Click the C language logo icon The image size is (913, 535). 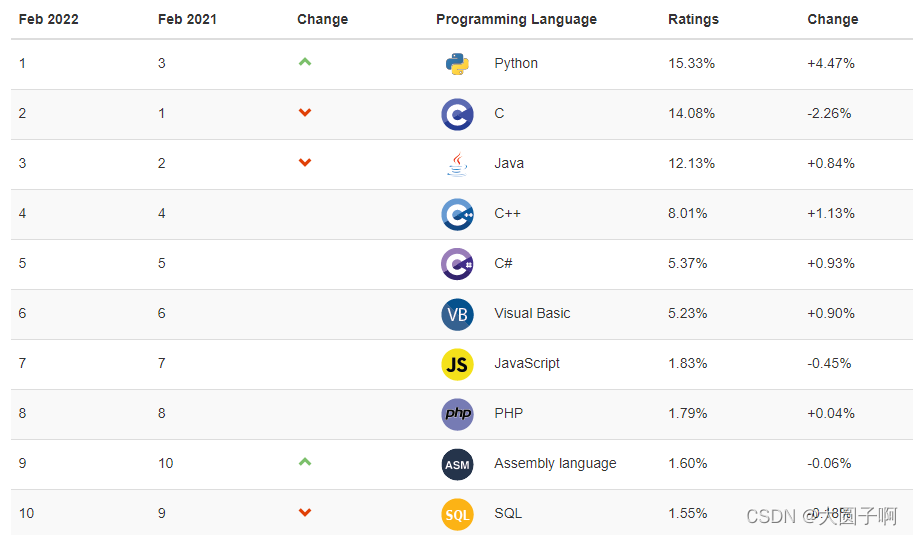[x=457, y=114]
